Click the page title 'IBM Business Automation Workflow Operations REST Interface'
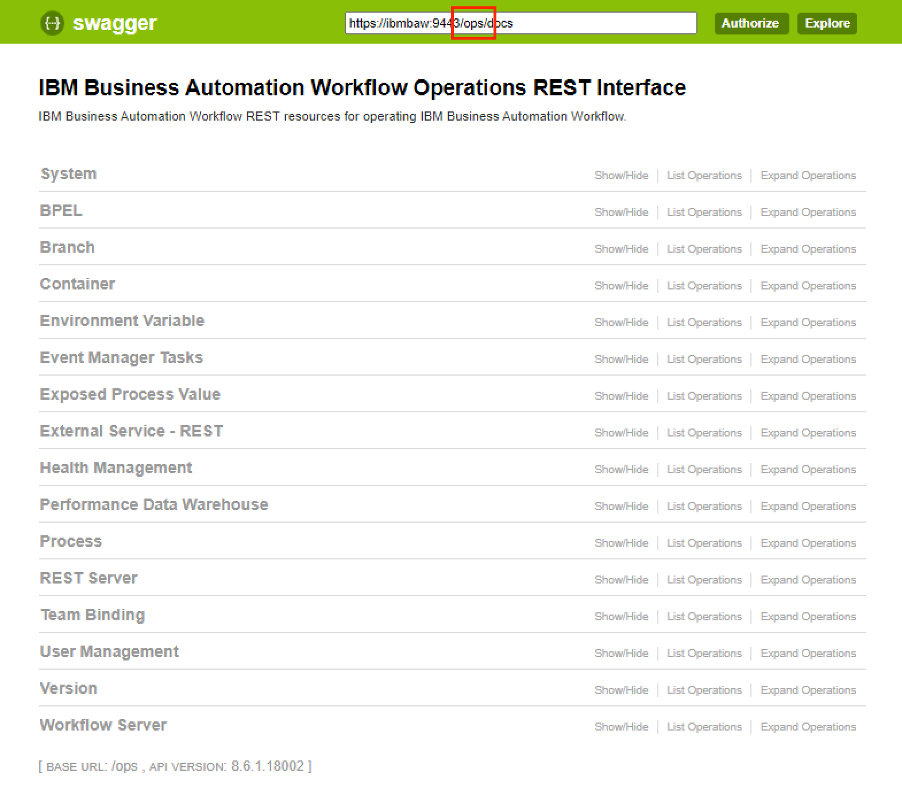 click(x=362, y=88)
